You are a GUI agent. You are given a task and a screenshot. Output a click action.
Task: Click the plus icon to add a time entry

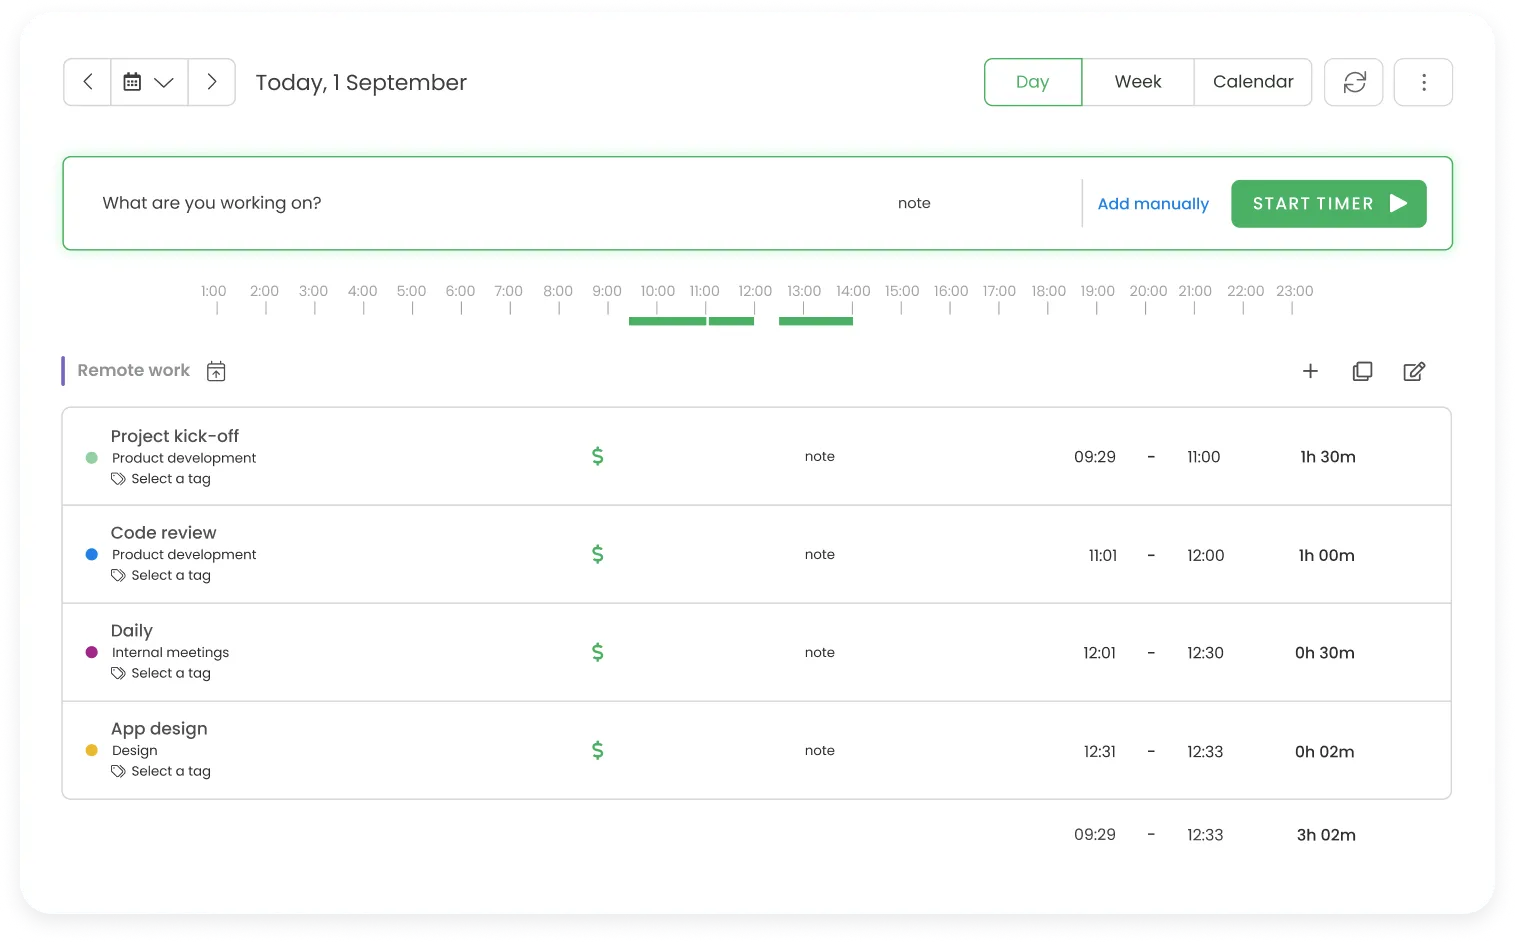pyautogui.click(x=1310, y=371)
